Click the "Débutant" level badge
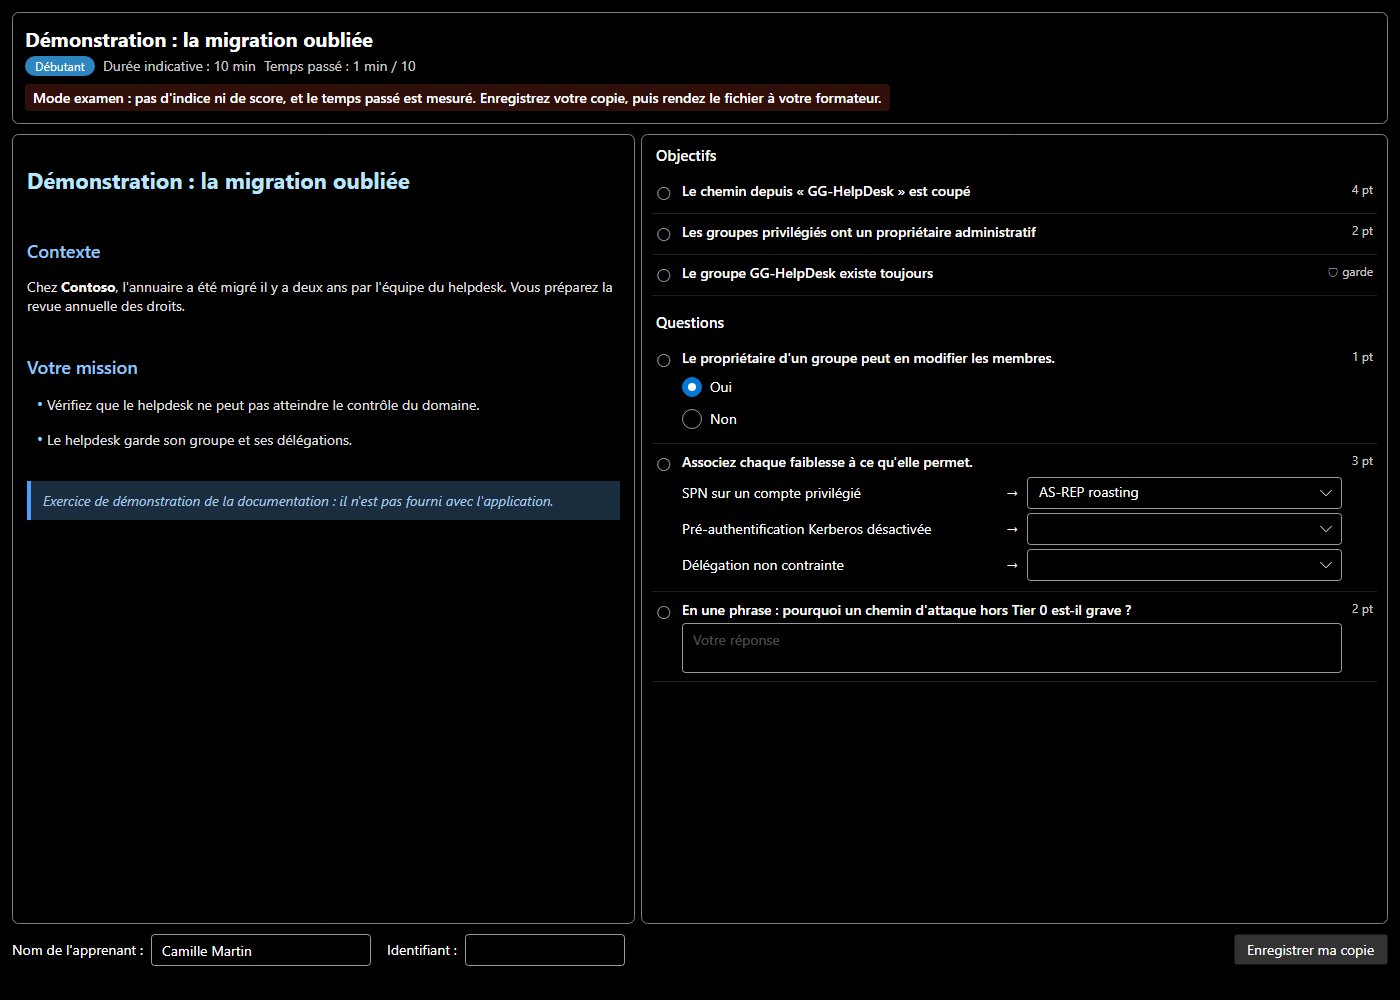 point(60,66)
